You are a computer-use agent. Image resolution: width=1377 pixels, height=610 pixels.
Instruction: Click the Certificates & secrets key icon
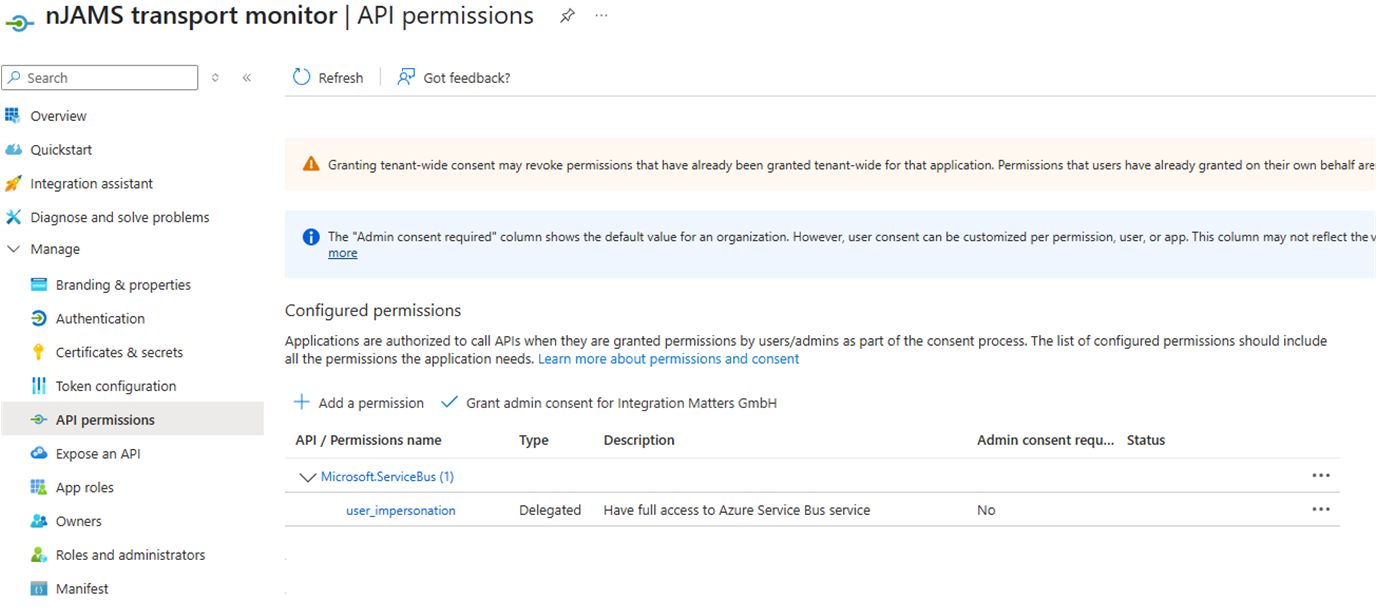39,352
